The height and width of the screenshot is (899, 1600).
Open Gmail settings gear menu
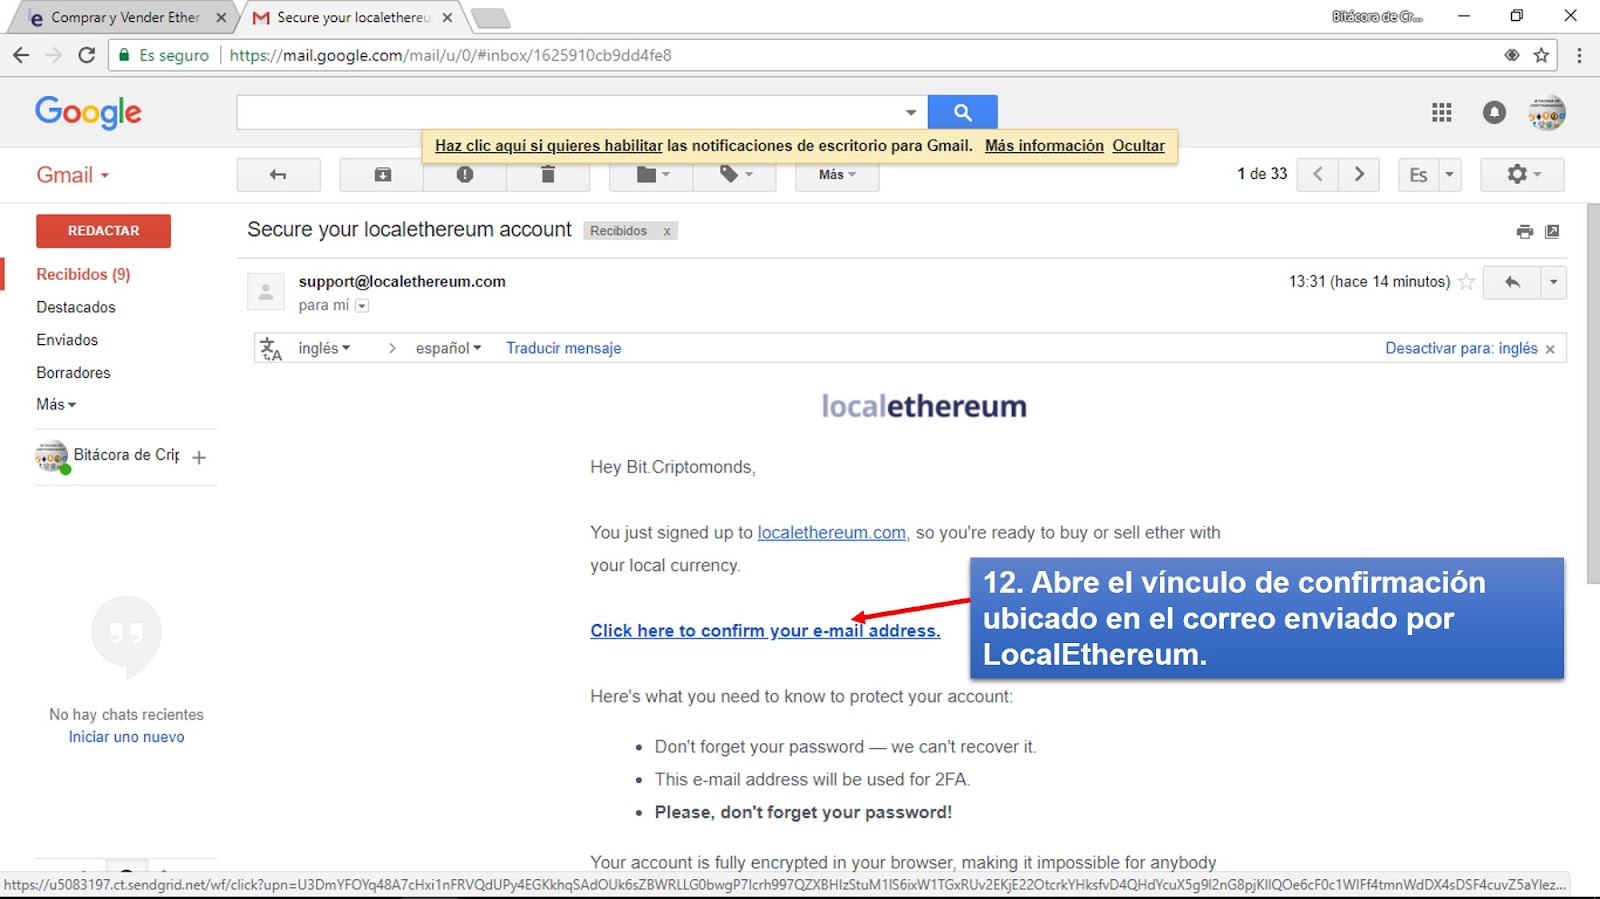tap(1522, 175)
